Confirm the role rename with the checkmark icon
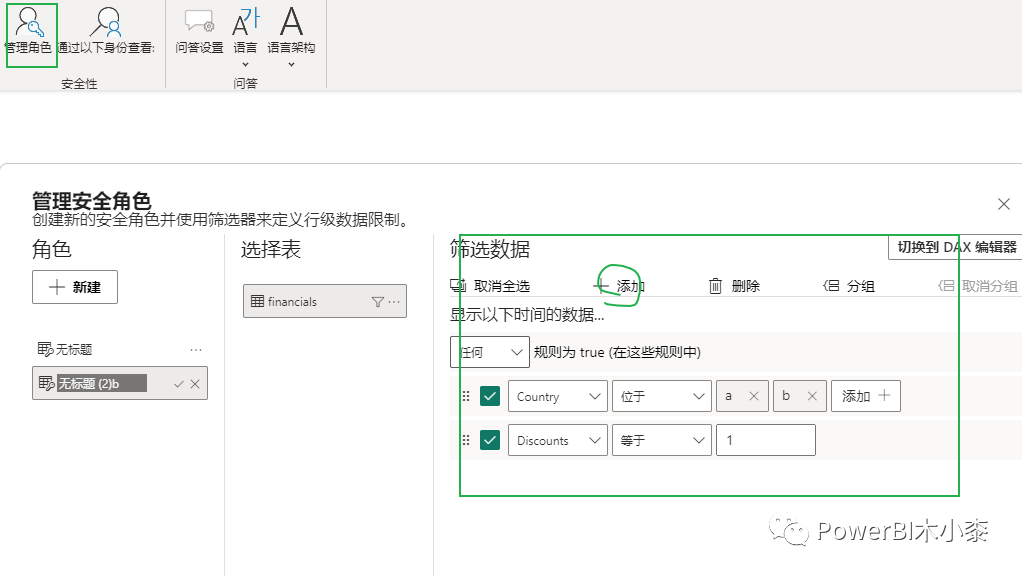 point(179,384)
